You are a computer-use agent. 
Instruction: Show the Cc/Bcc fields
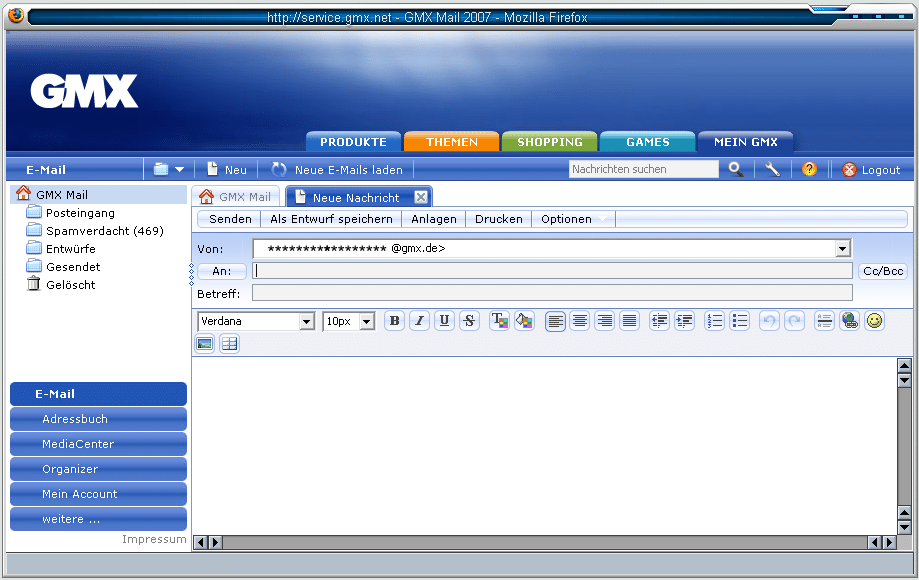(883, 271)
